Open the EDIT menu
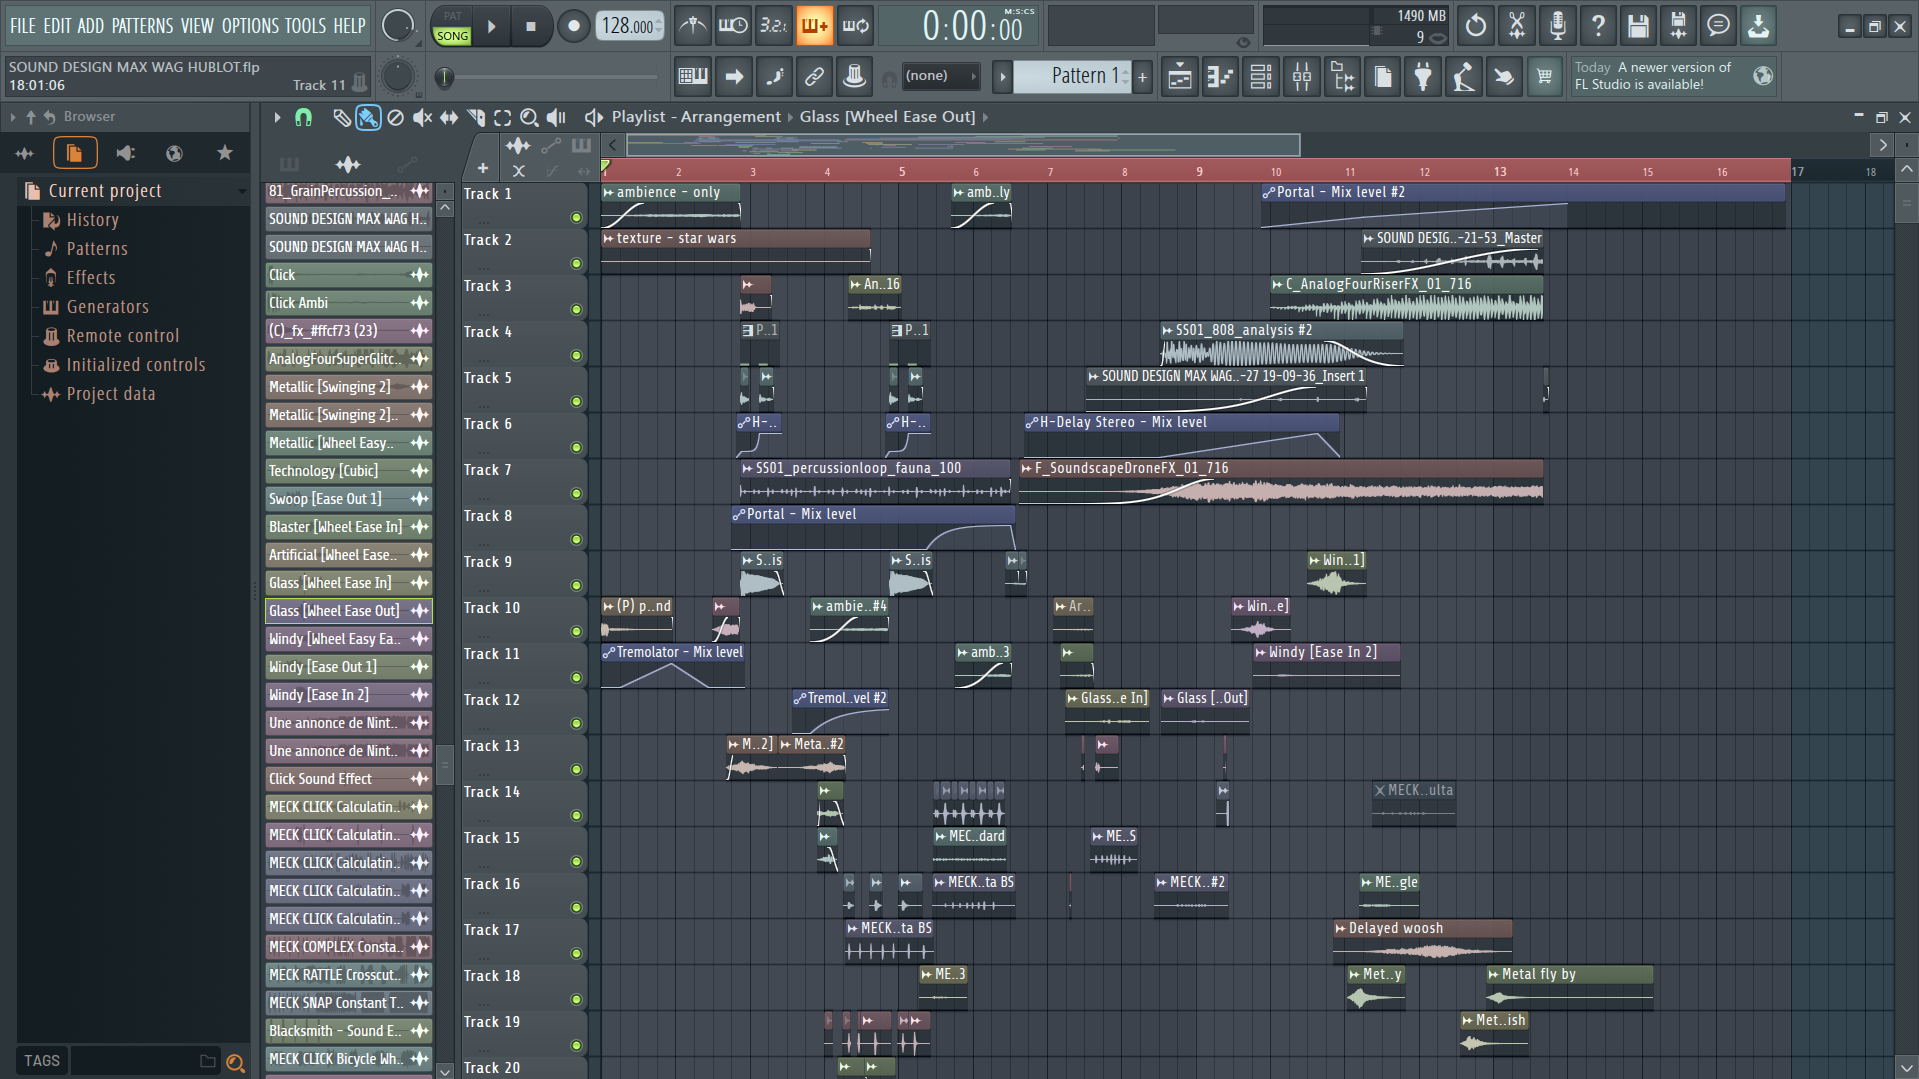Image resolution: width=1919 pixels, height=1079 pixels. click(57, 26)
